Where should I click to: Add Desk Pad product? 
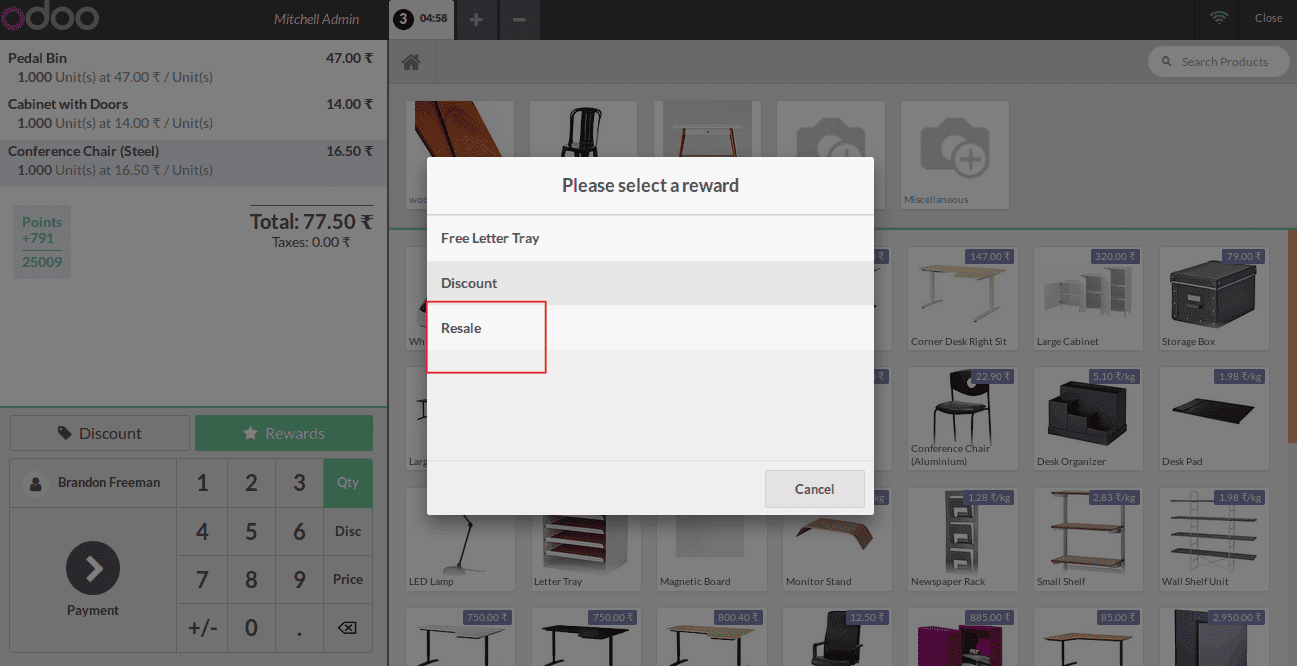point(1214,419)
